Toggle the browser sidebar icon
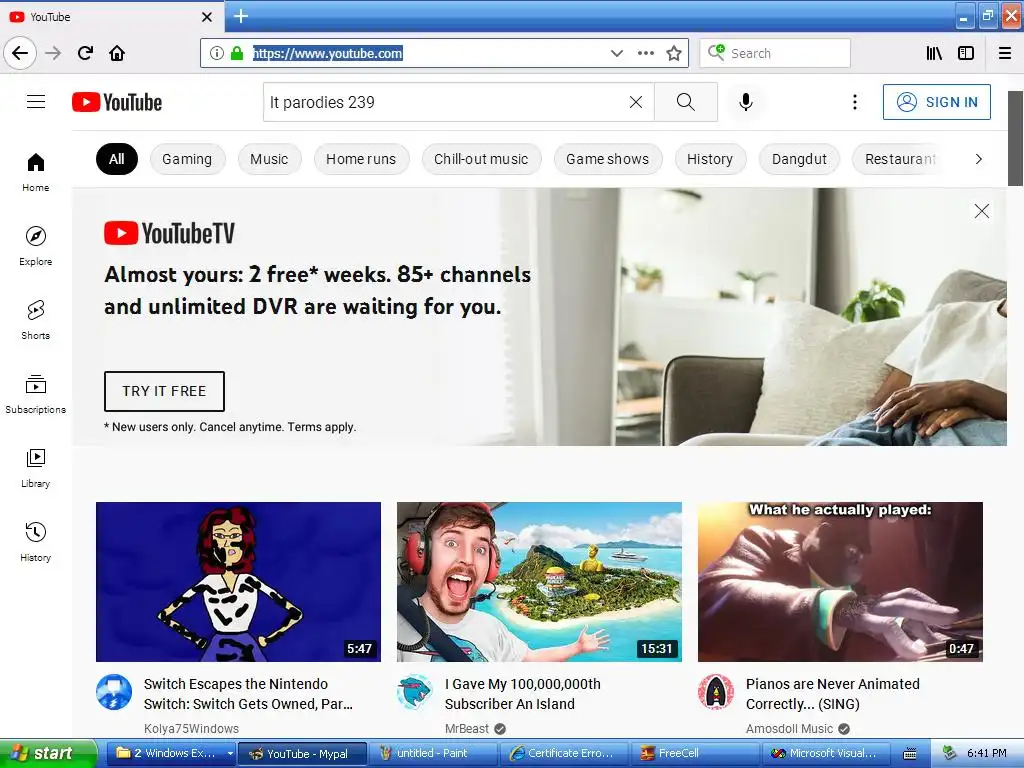Viewport: 1024px width, 768px height. tap(966, 53)
